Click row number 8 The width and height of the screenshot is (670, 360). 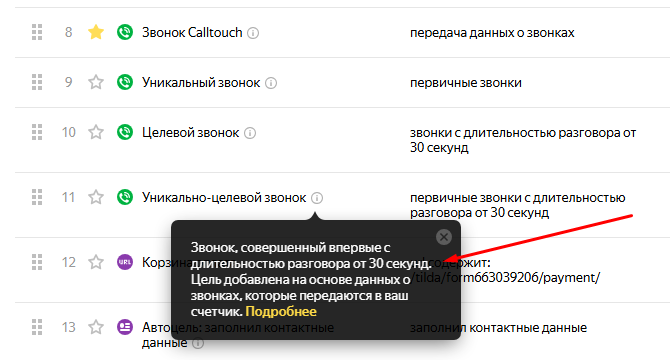coord(68,32)
